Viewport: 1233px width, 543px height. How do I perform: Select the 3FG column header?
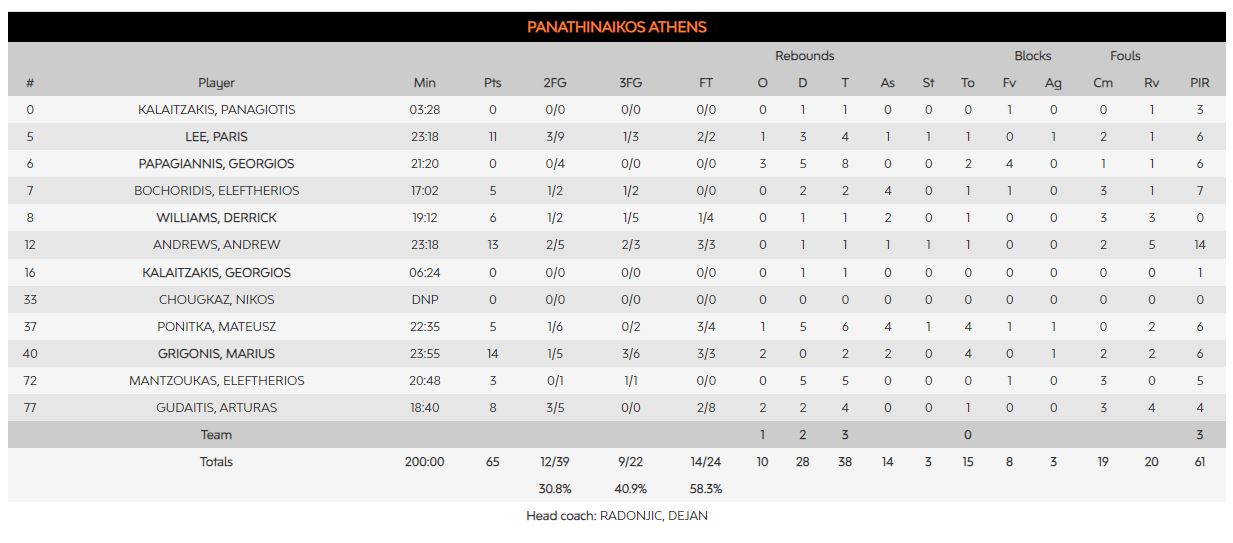pyautogui.click(x=630, y=83)
